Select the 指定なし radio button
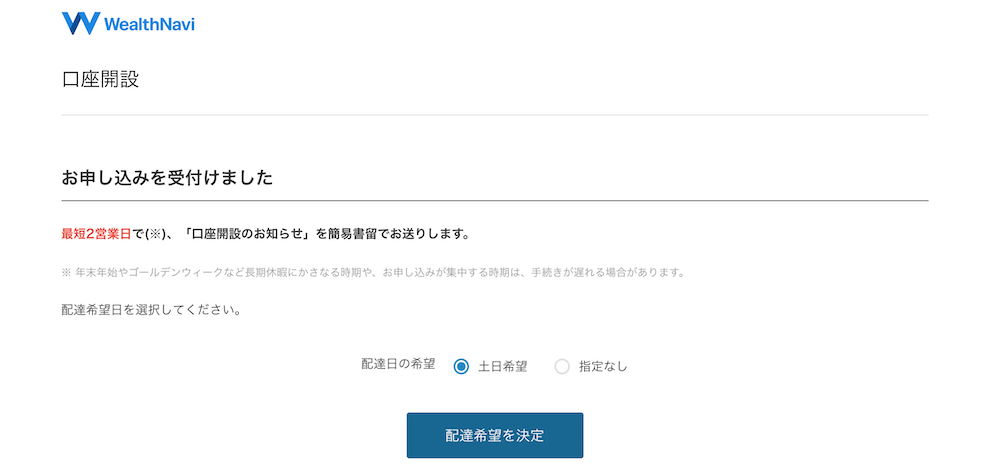Screen dimensions: 1000x473 562,367
